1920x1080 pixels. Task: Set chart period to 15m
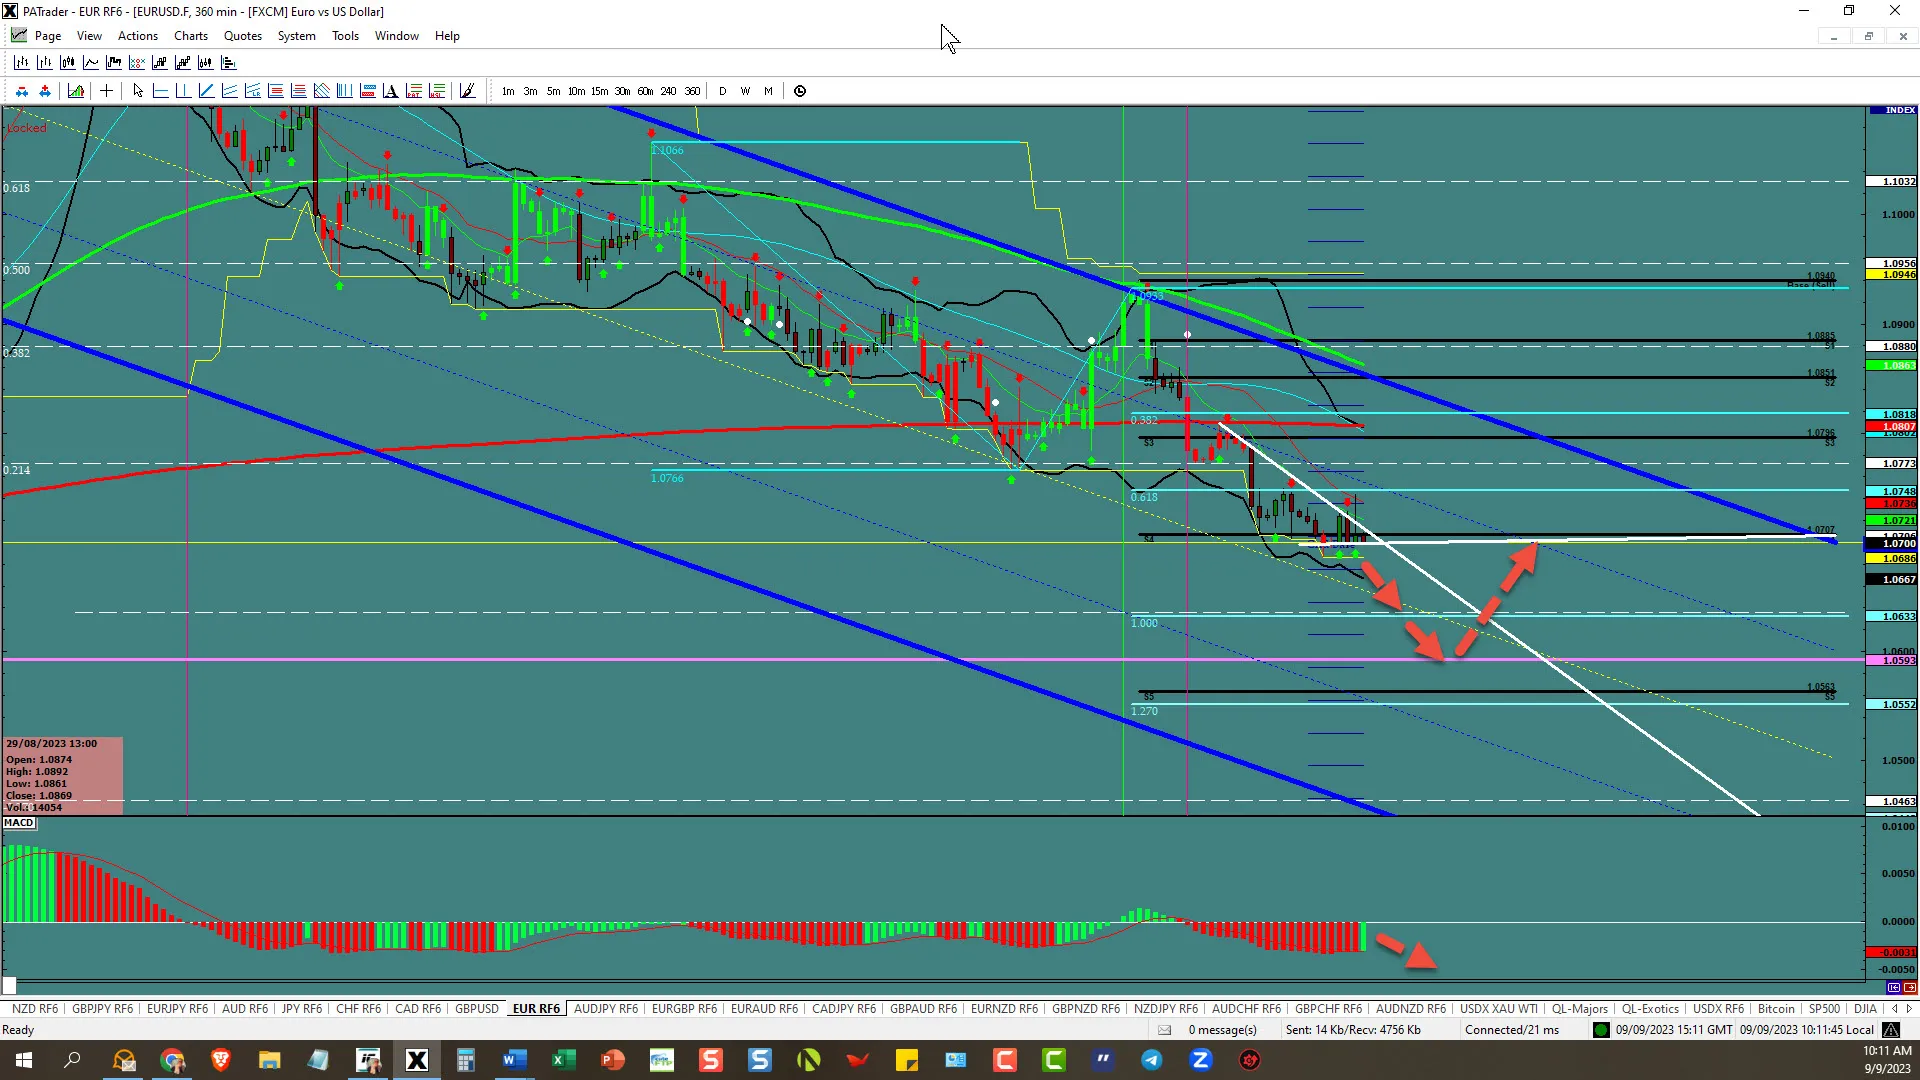[599, 91]
